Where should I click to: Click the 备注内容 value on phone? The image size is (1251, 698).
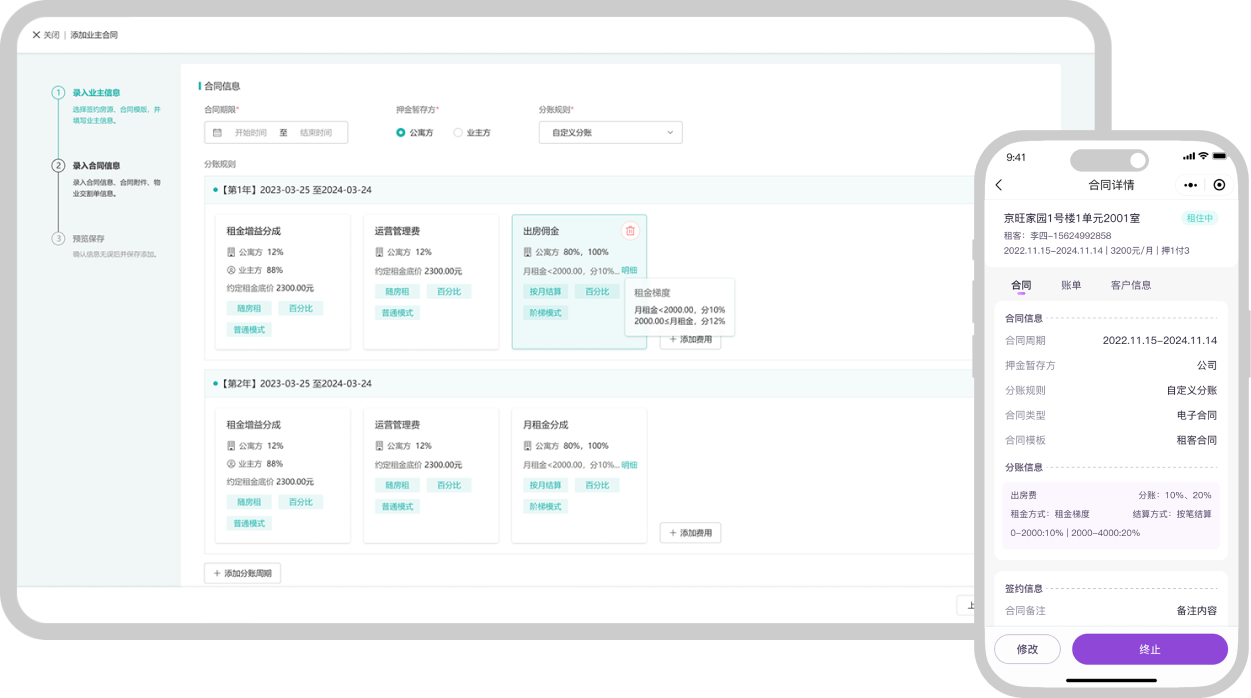pyautogui.click(x=1197, y=611)
